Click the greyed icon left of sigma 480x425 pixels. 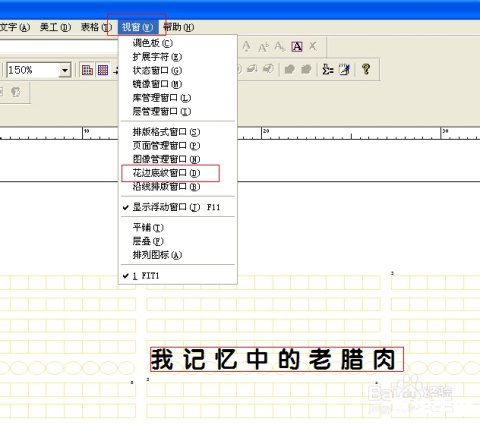[306, 69]
